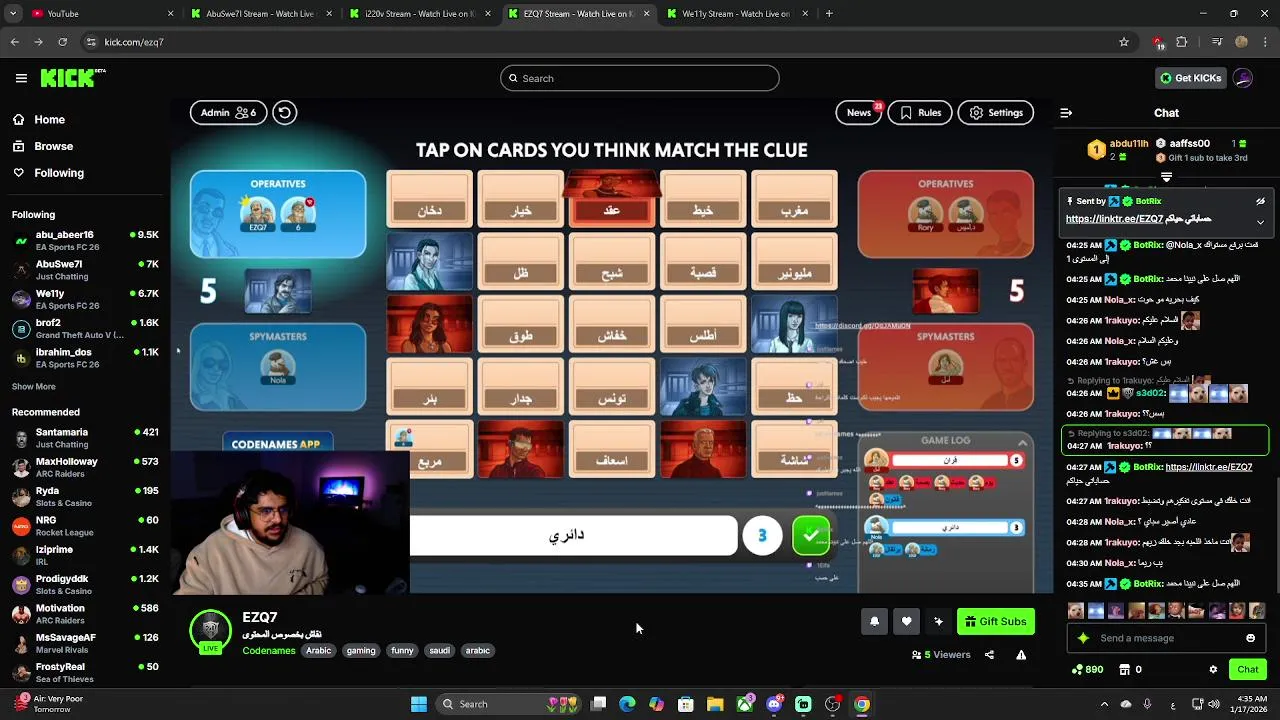Open the Kick hamburger menu

(21, 78)
